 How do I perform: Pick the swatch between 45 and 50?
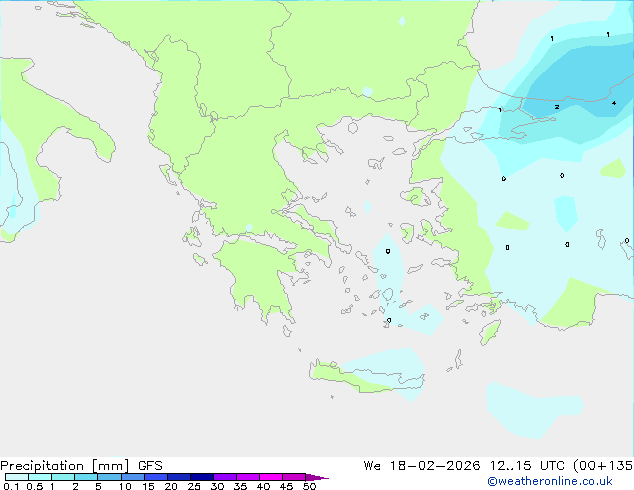(294, 477)
